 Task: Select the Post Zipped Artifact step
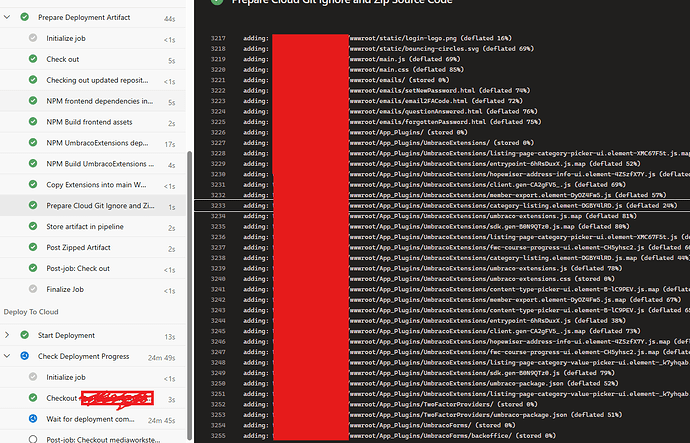[x=92, y=247]
